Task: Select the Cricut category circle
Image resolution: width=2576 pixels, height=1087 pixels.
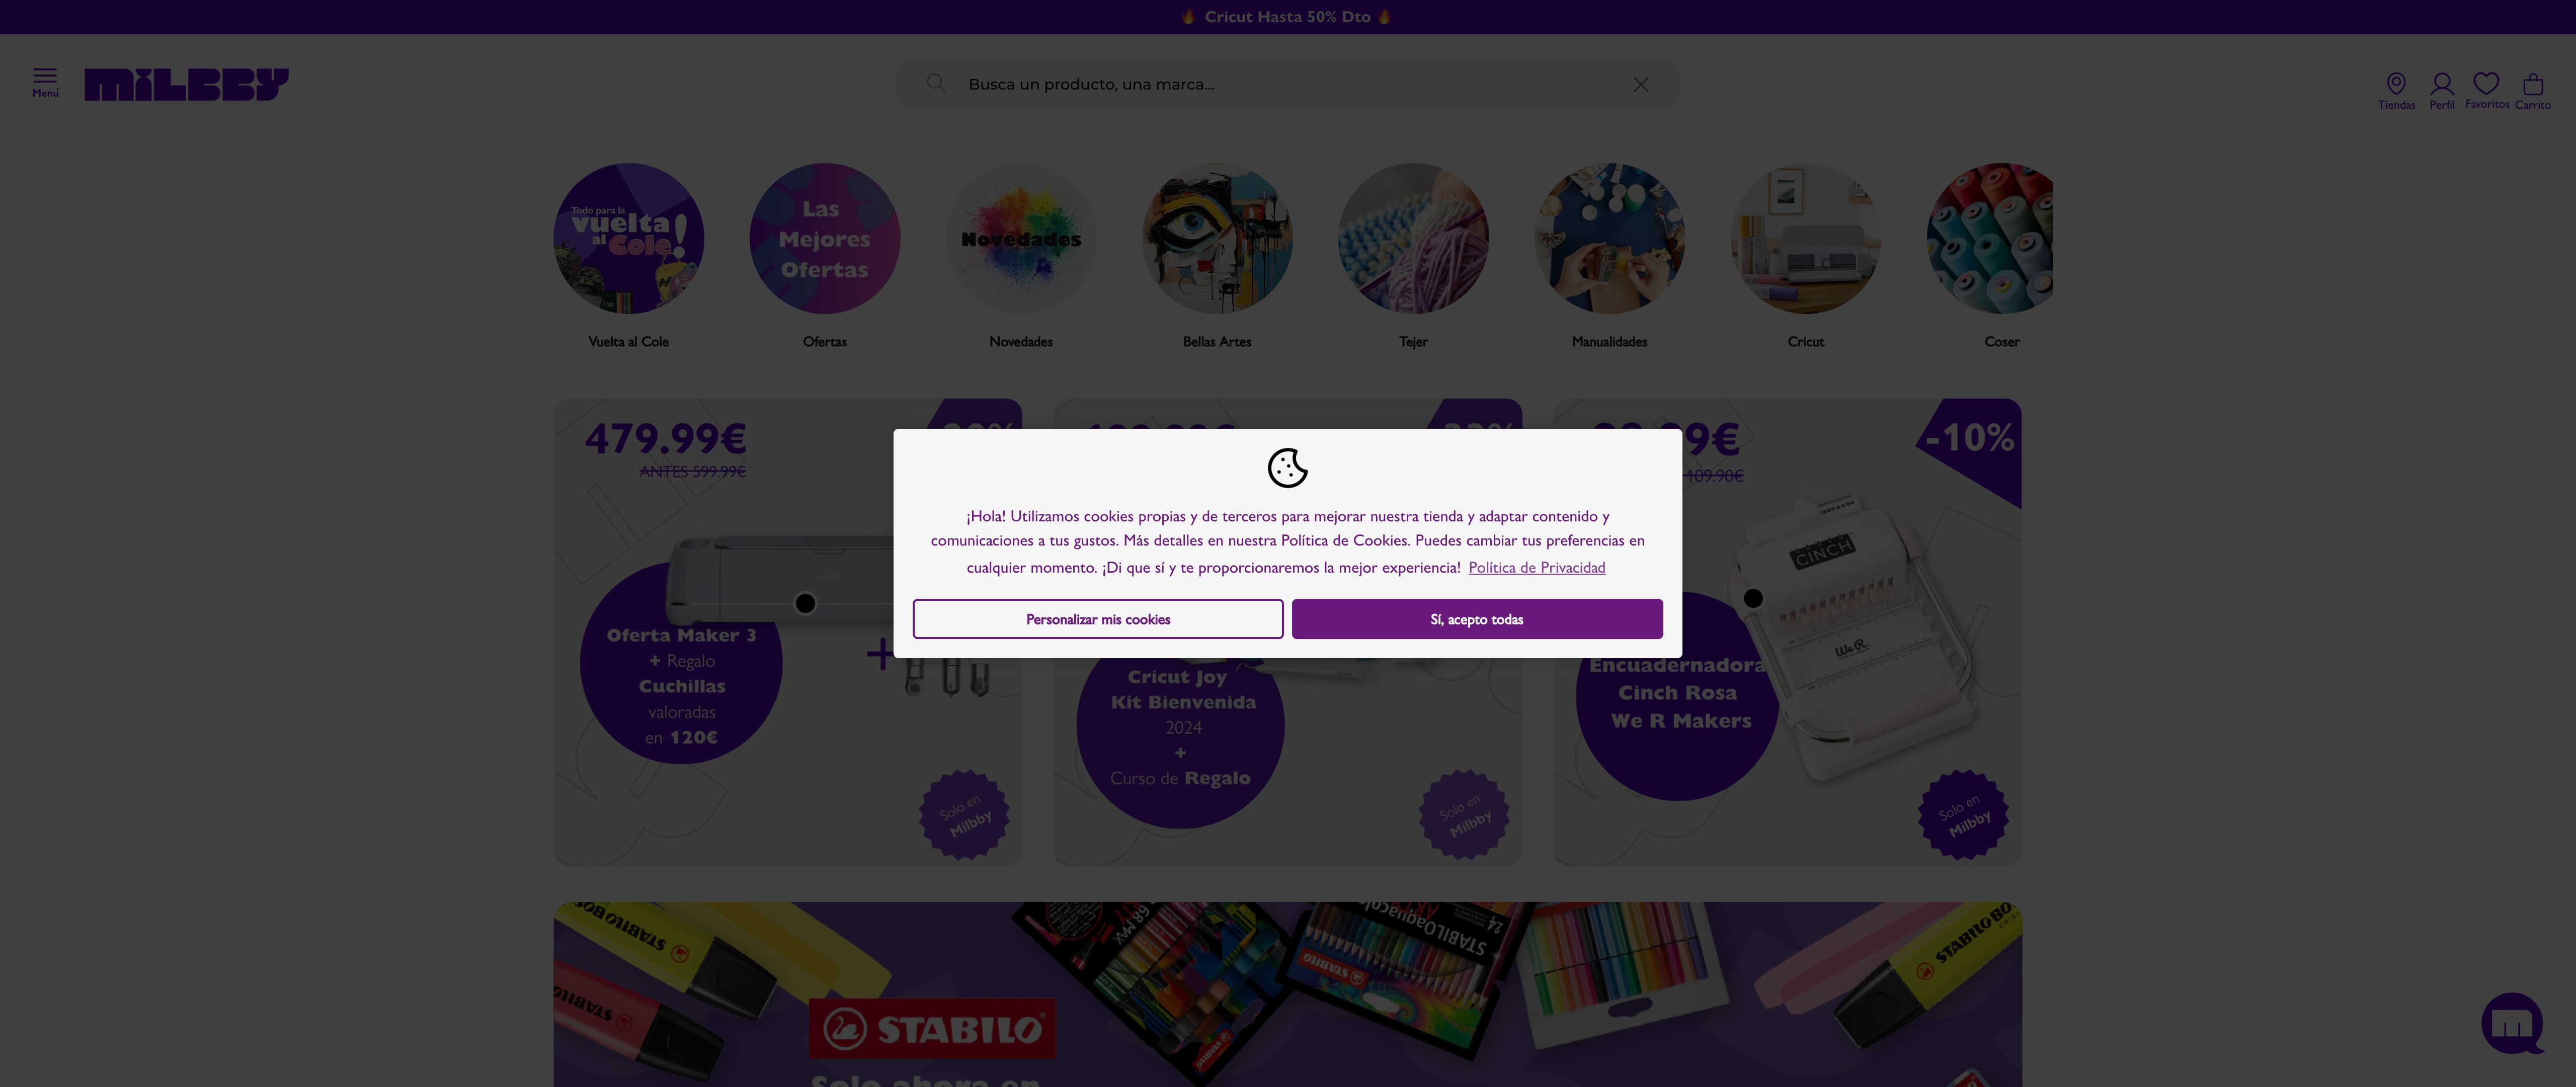Action: click(1805, 238)
